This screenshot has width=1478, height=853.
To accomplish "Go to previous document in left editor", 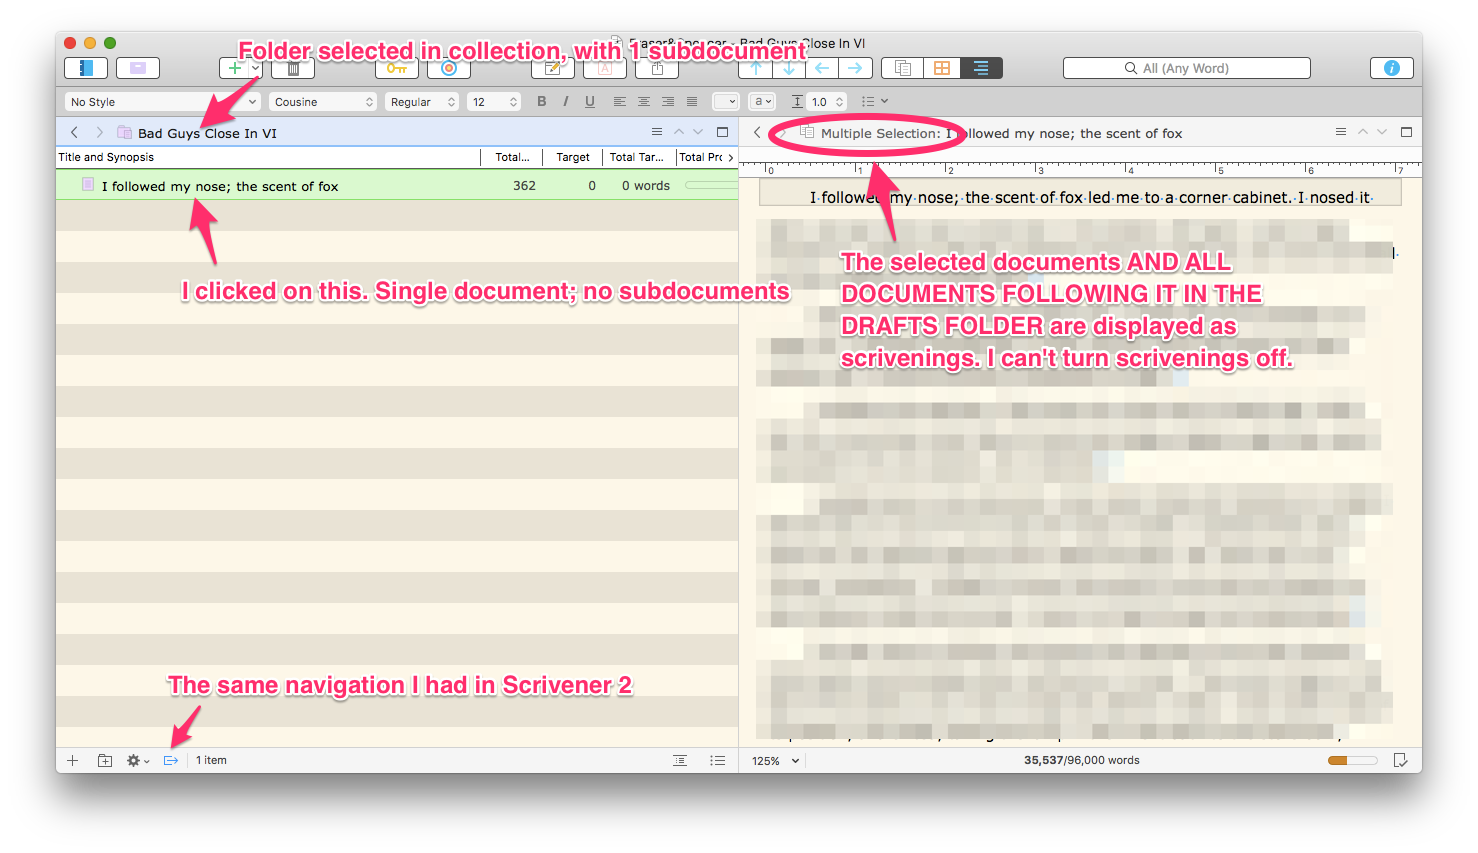I will (679, 132).
